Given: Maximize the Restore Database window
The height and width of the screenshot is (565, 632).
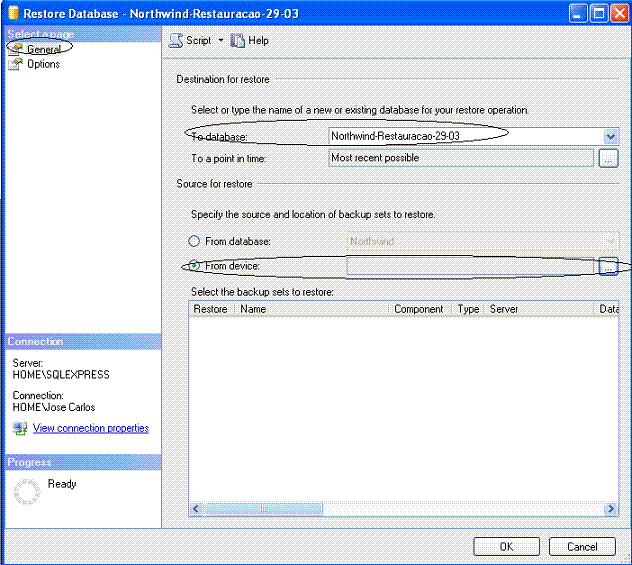Looking at the screenshot, I should click(599, 13).
